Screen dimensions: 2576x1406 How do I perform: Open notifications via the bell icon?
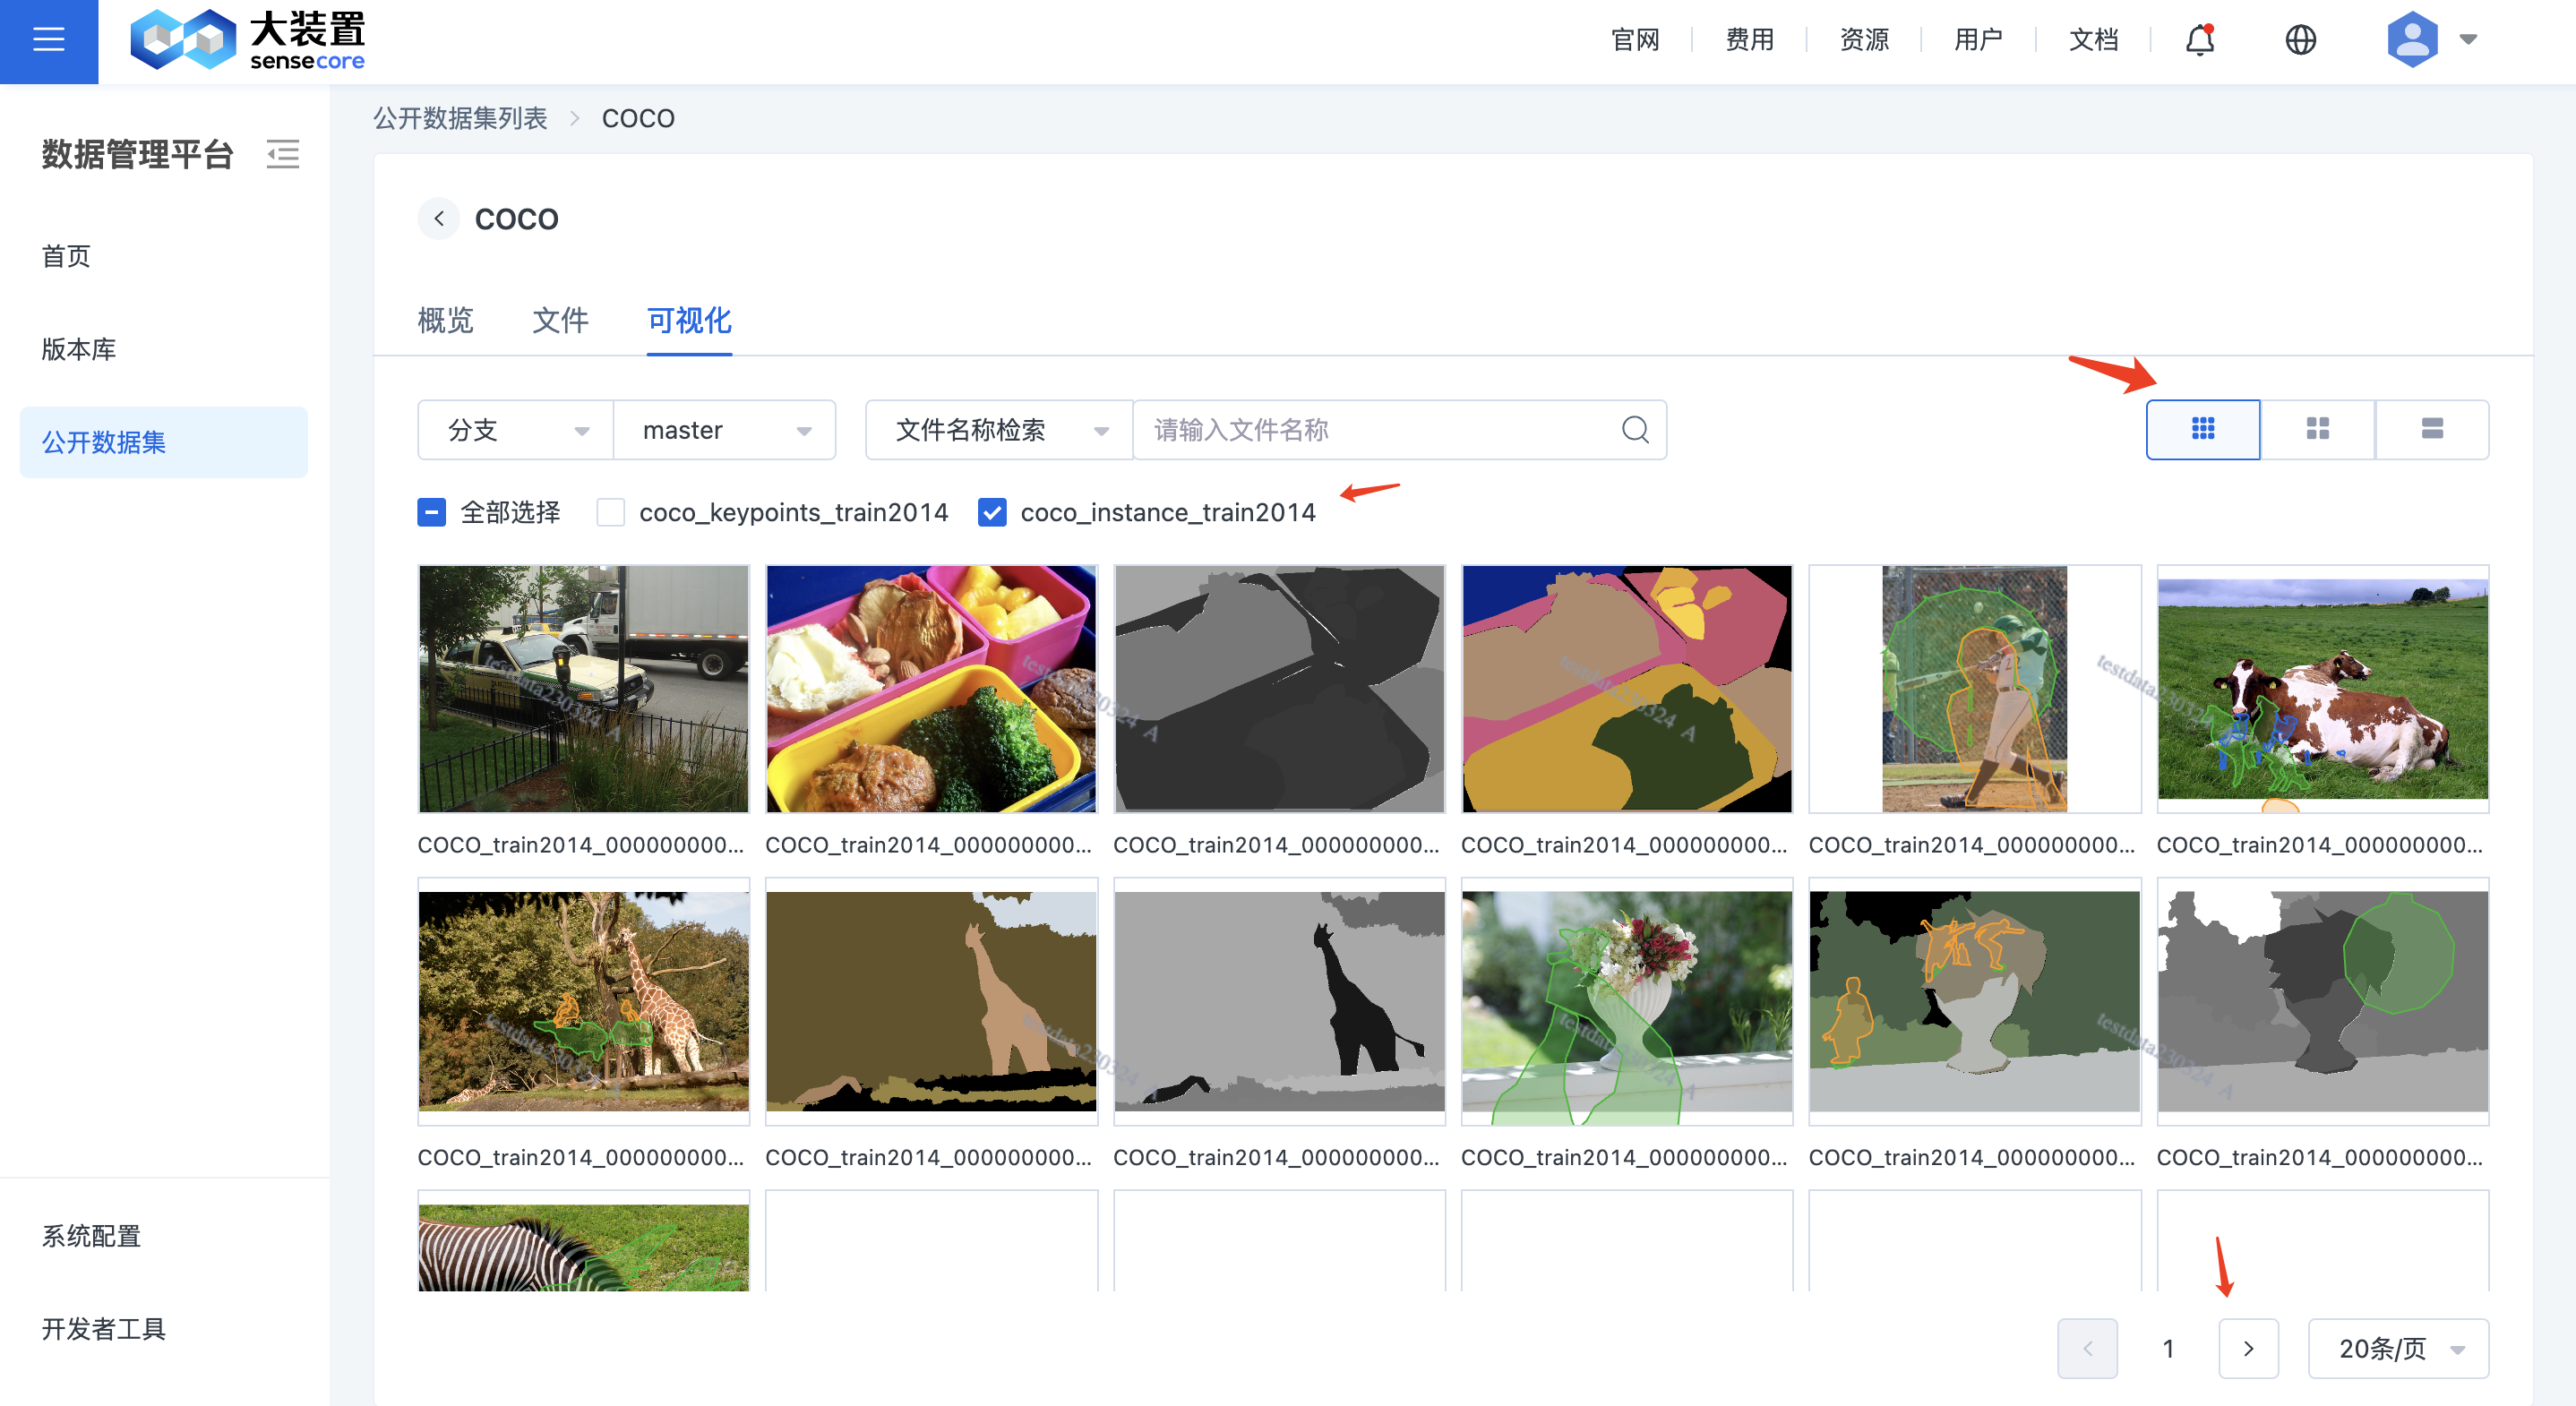click(x=2198, y=40)
